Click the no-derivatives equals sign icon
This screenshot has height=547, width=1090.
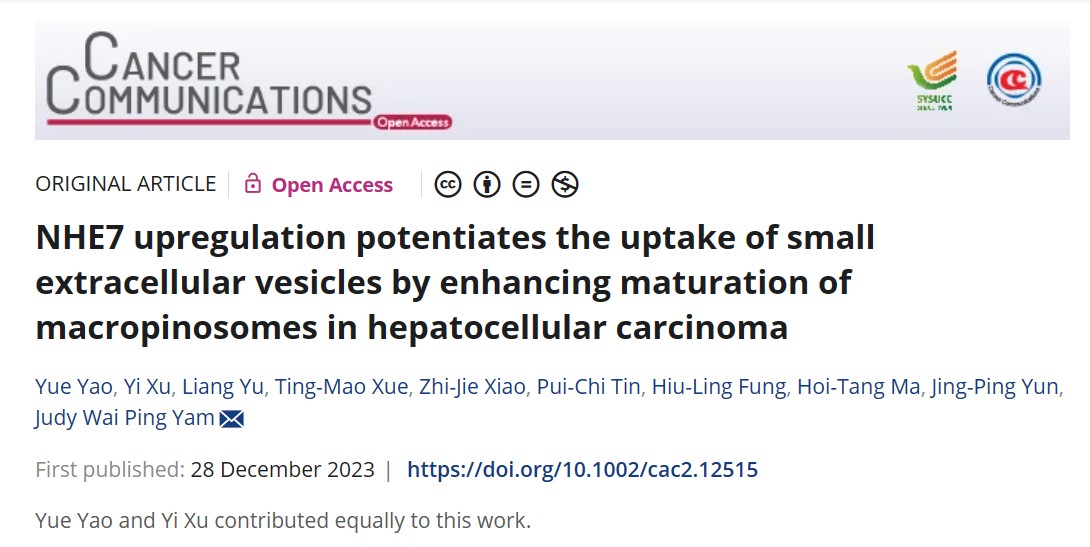pyautogui.click(x=526, y=184)
